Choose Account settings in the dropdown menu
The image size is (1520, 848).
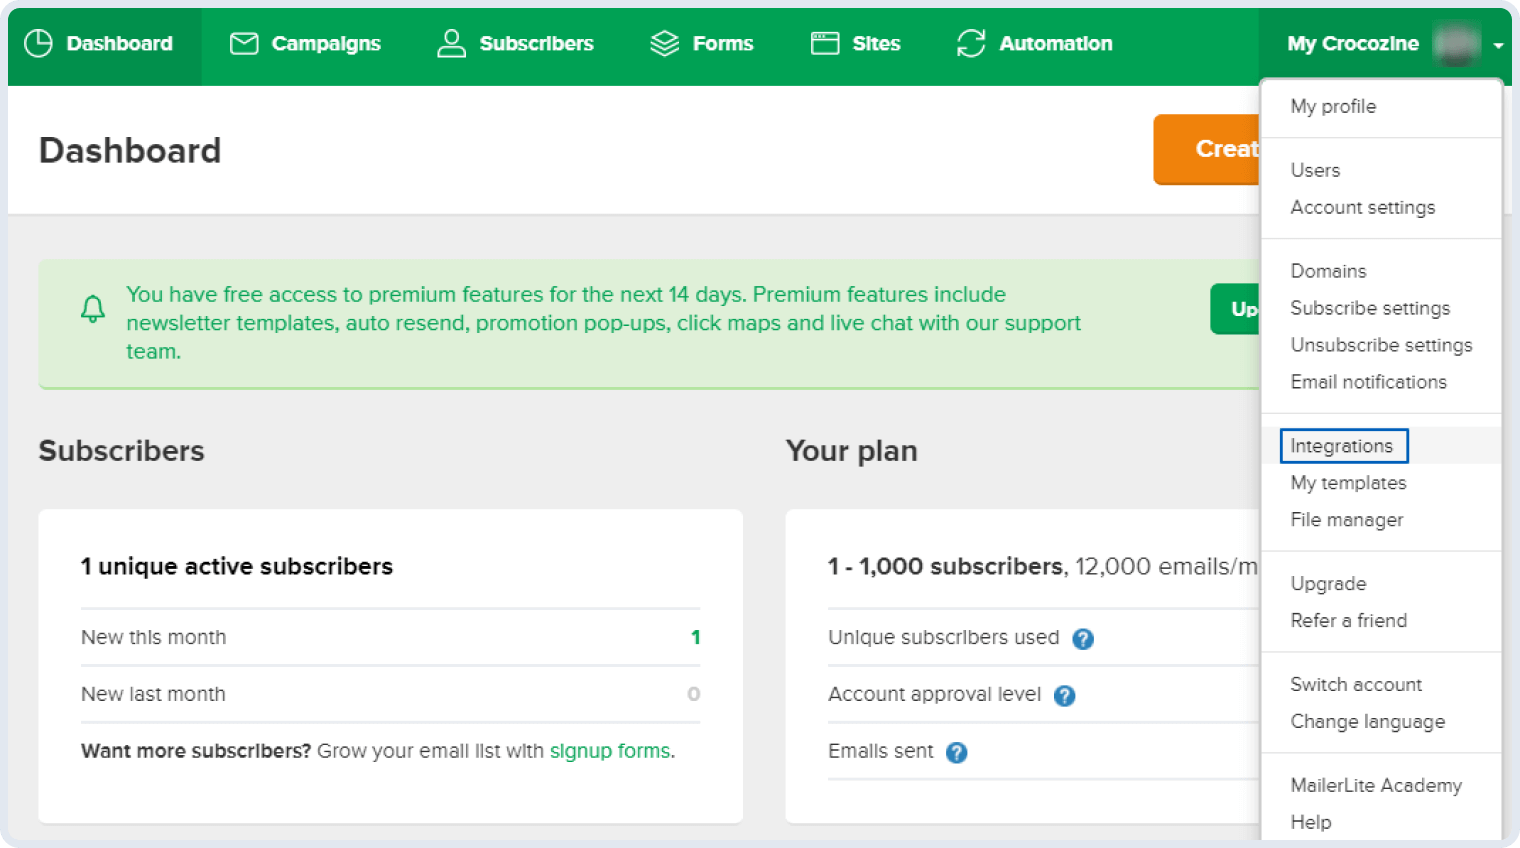(1363, 207)
